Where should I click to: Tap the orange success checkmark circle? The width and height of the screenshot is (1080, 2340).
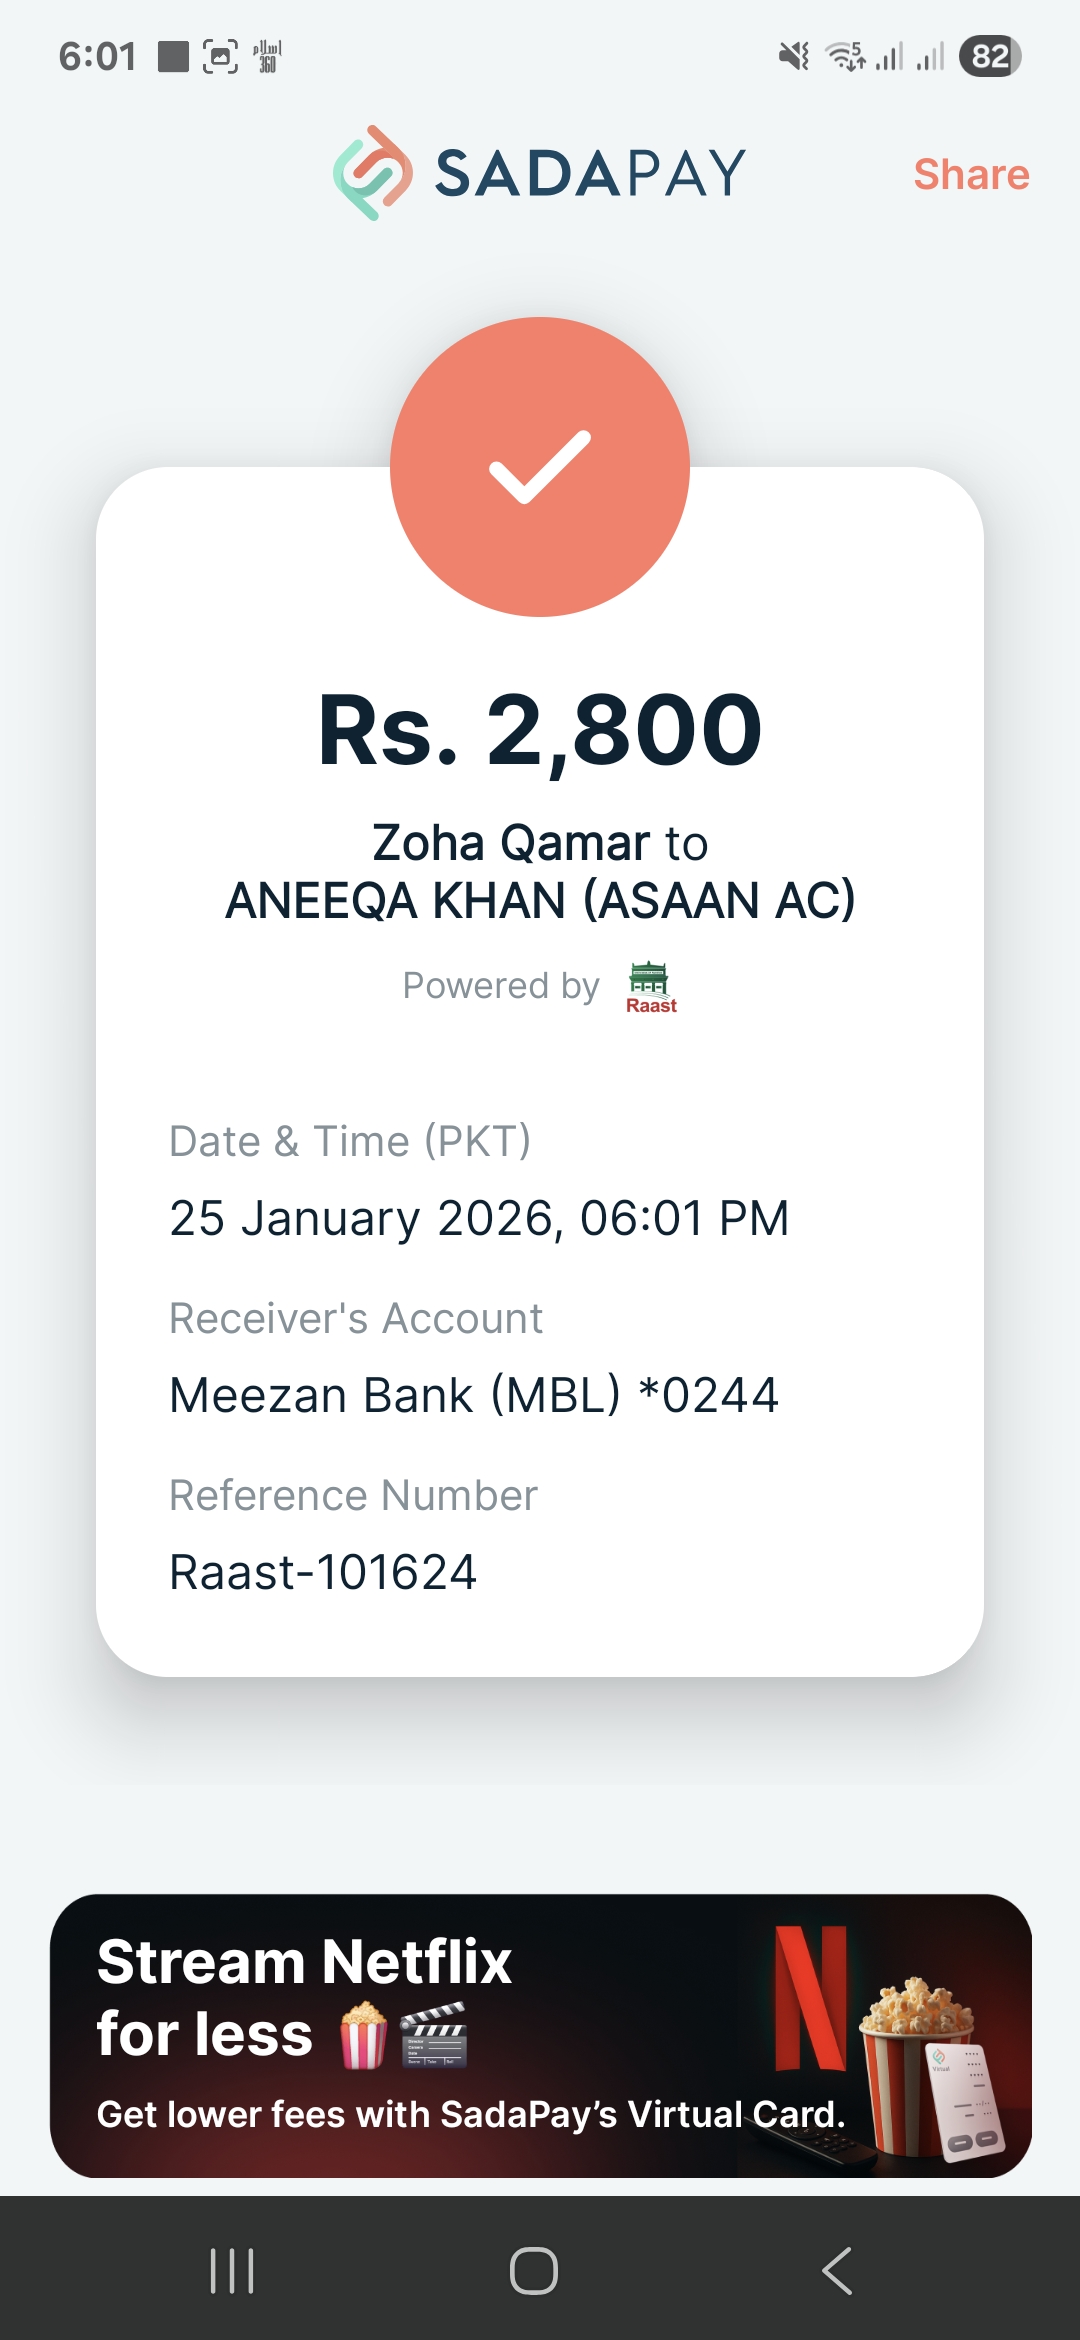click(540, 467)
